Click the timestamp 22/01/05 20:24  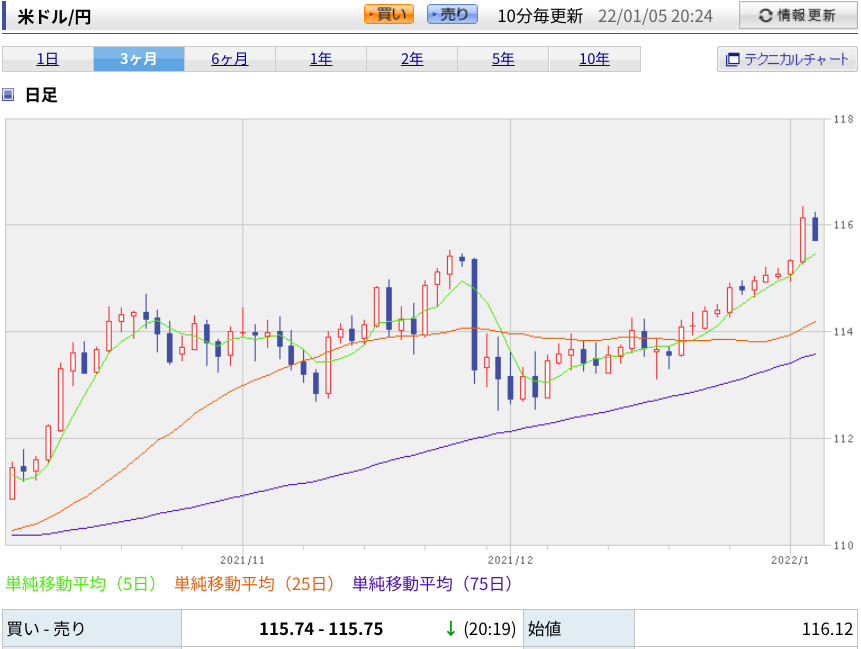(x=655, y=16)
